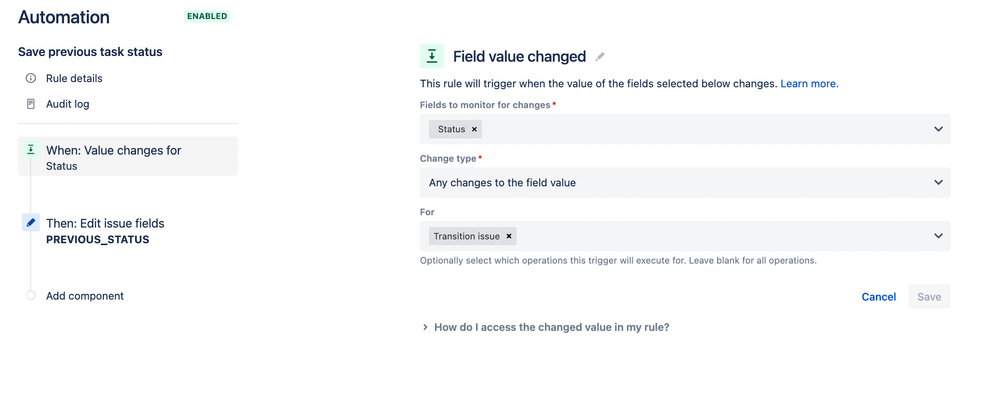
Task: Click the pencil icon beside Field value changed
Action: [x=600, y=57]
